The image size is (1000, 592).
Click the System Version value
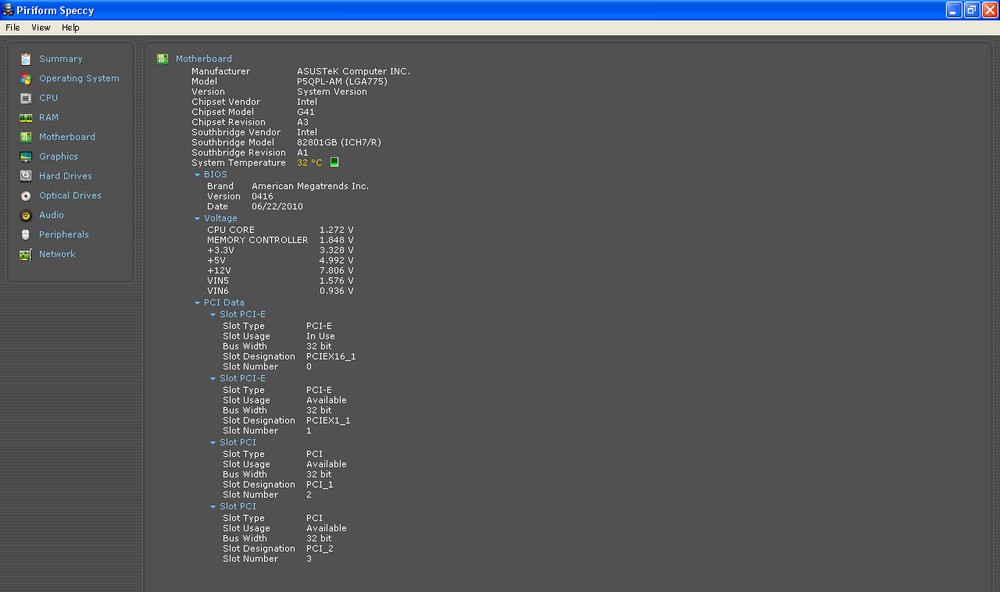click(x=332, y=92)
